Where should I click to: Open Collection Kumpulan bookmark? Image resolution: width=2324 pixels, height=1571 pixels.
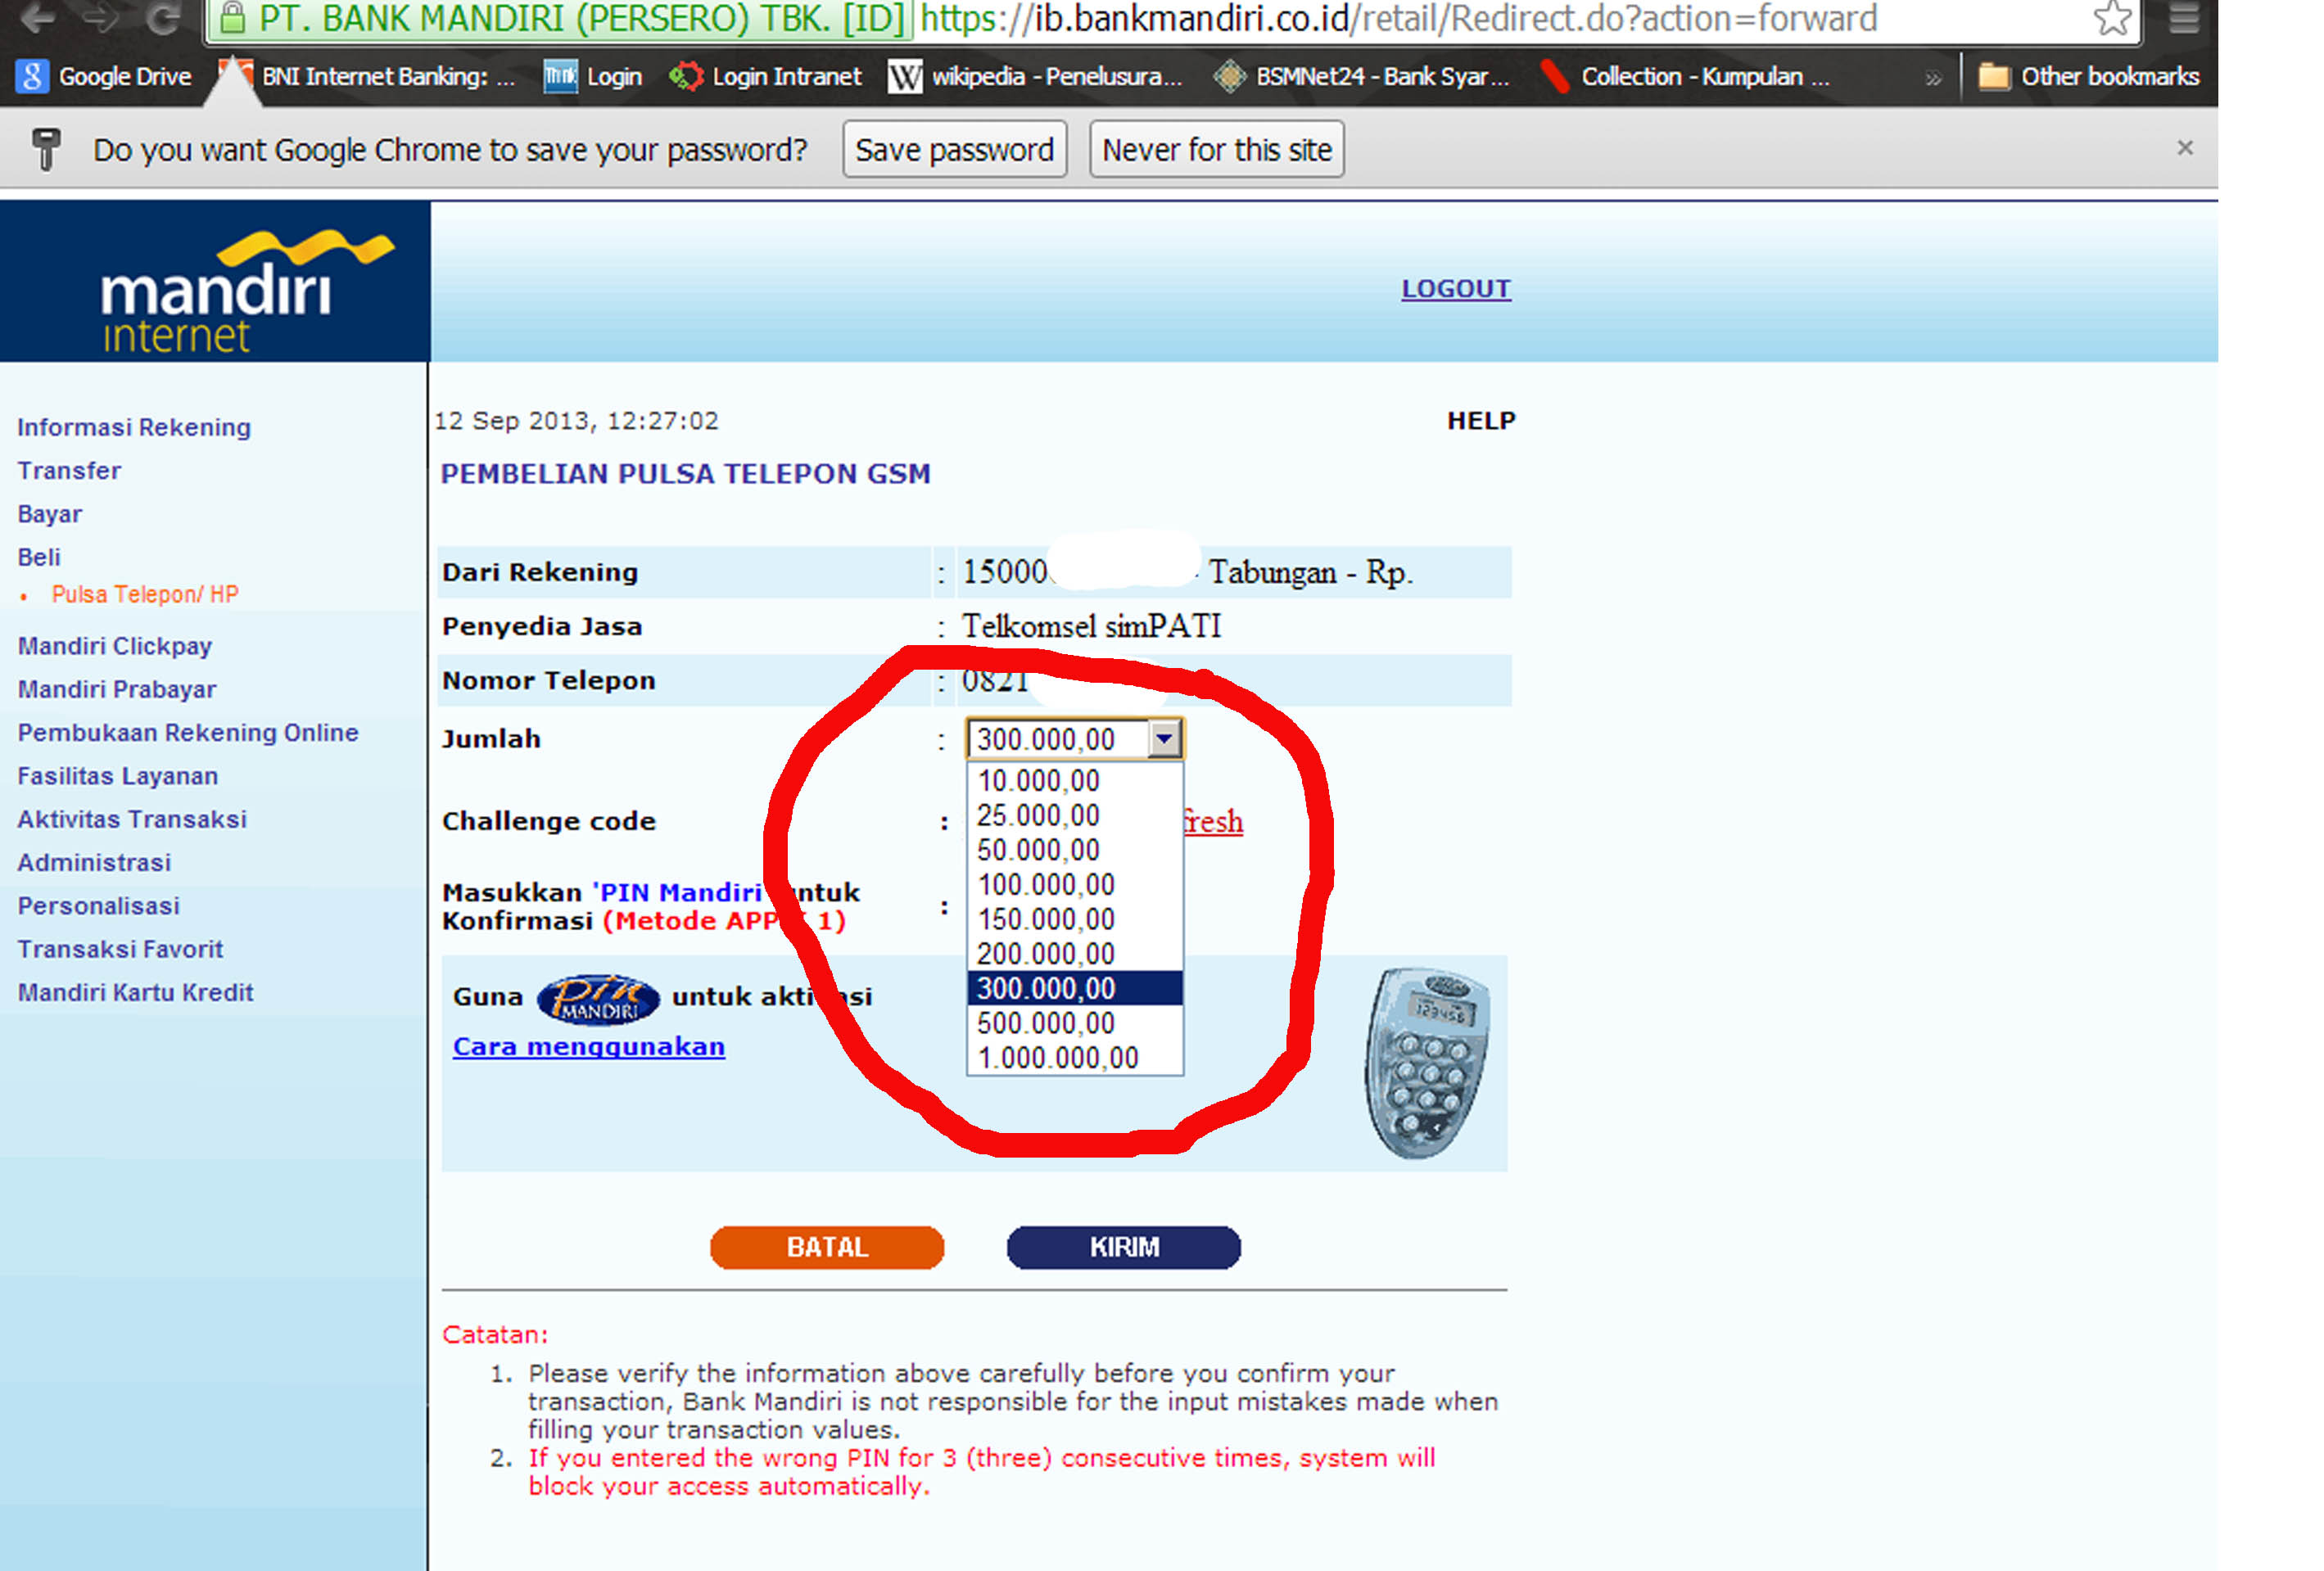point(1686,76)
